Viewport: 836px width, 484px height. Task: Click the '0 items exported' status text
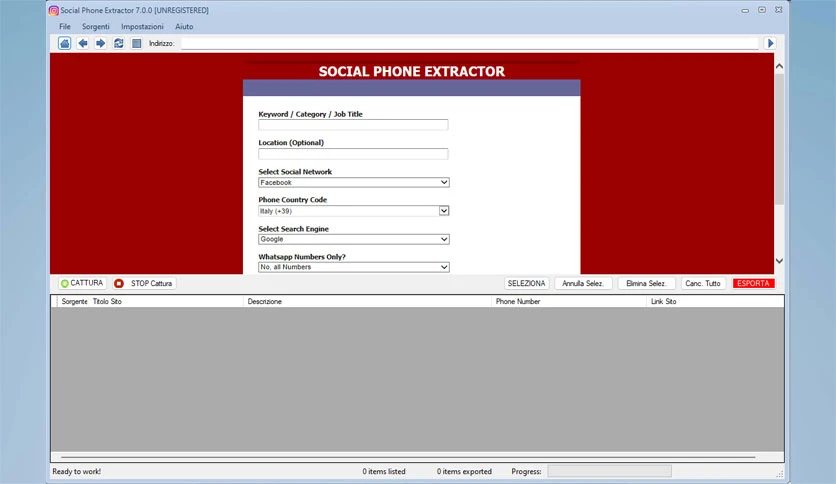point(464,471)
